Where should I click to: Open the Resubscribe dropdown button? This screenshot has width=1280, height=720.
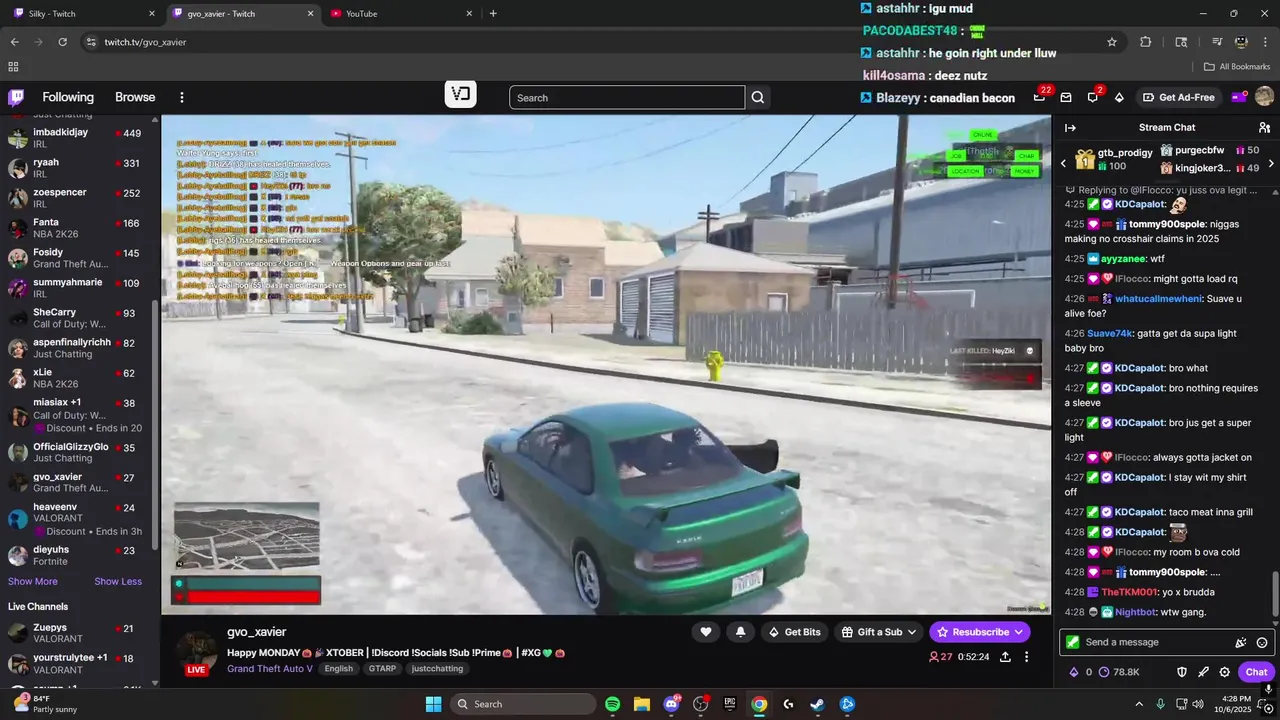[x=980, y=632]
